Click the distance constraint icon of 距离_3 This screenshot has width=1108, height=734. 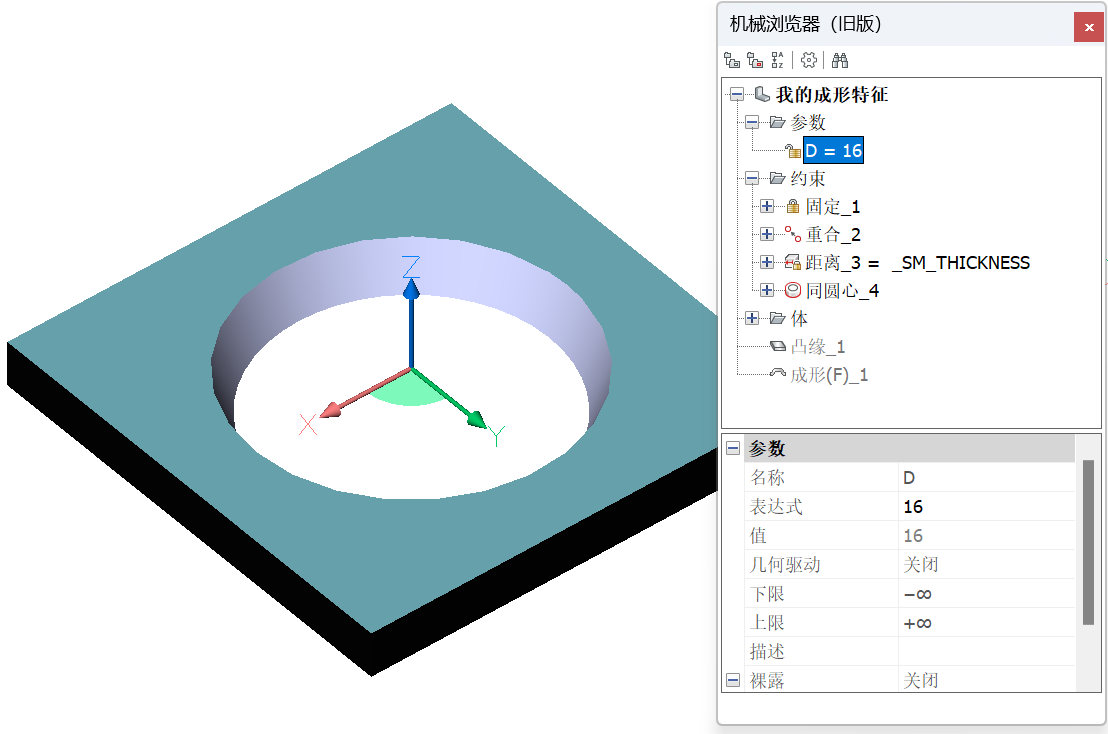[x=793, y=262]
